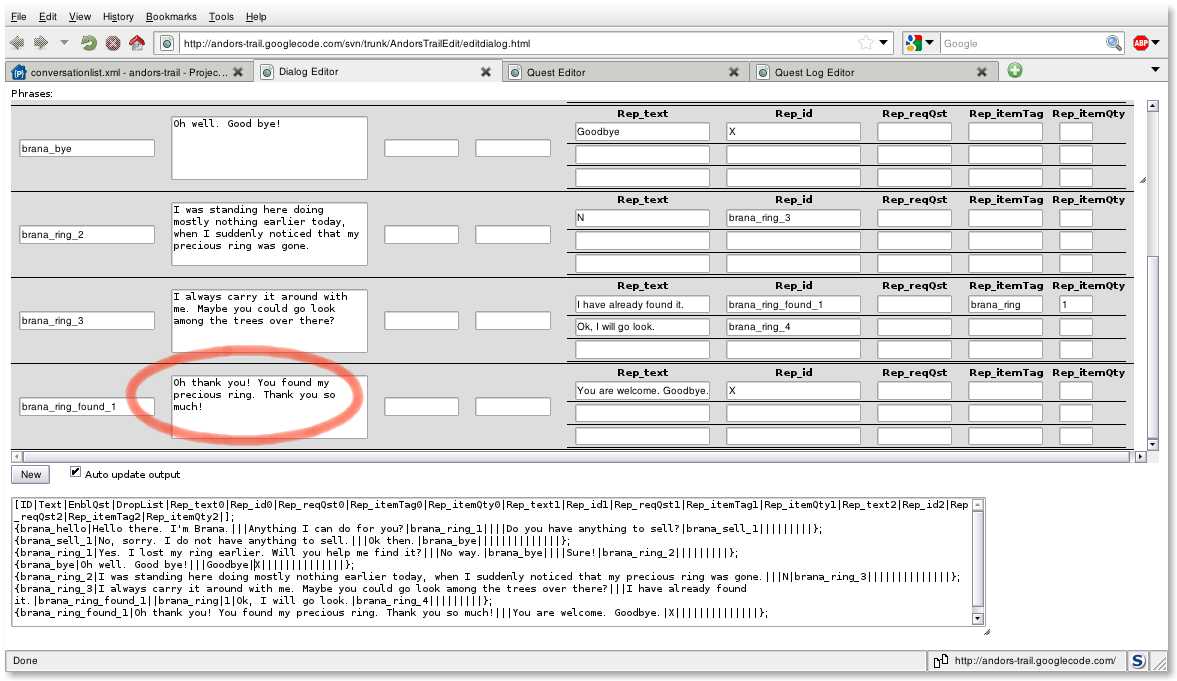This screenshot has width=1177, height=681.
Task: Go to the Home page icon
Action: [137, 43]
